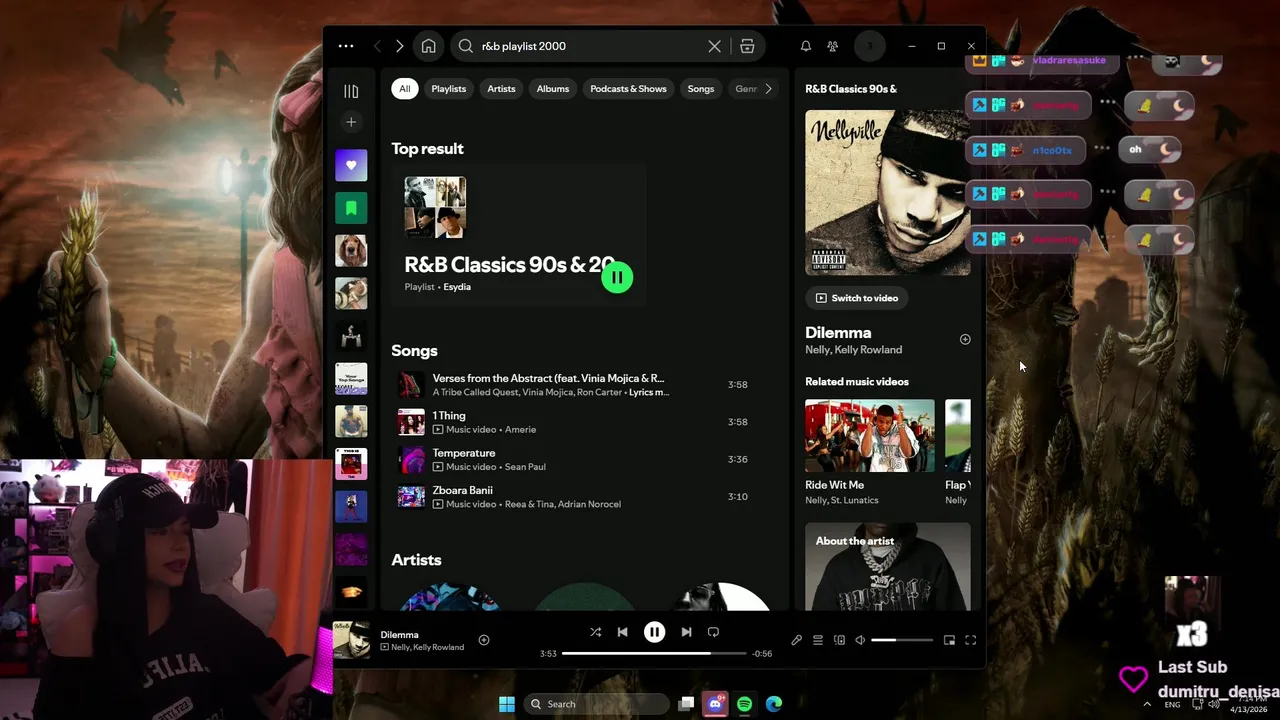This screenshot has width=1280, height=720.
Task: Open the Temperature song title
Action: tap(464, 453)
